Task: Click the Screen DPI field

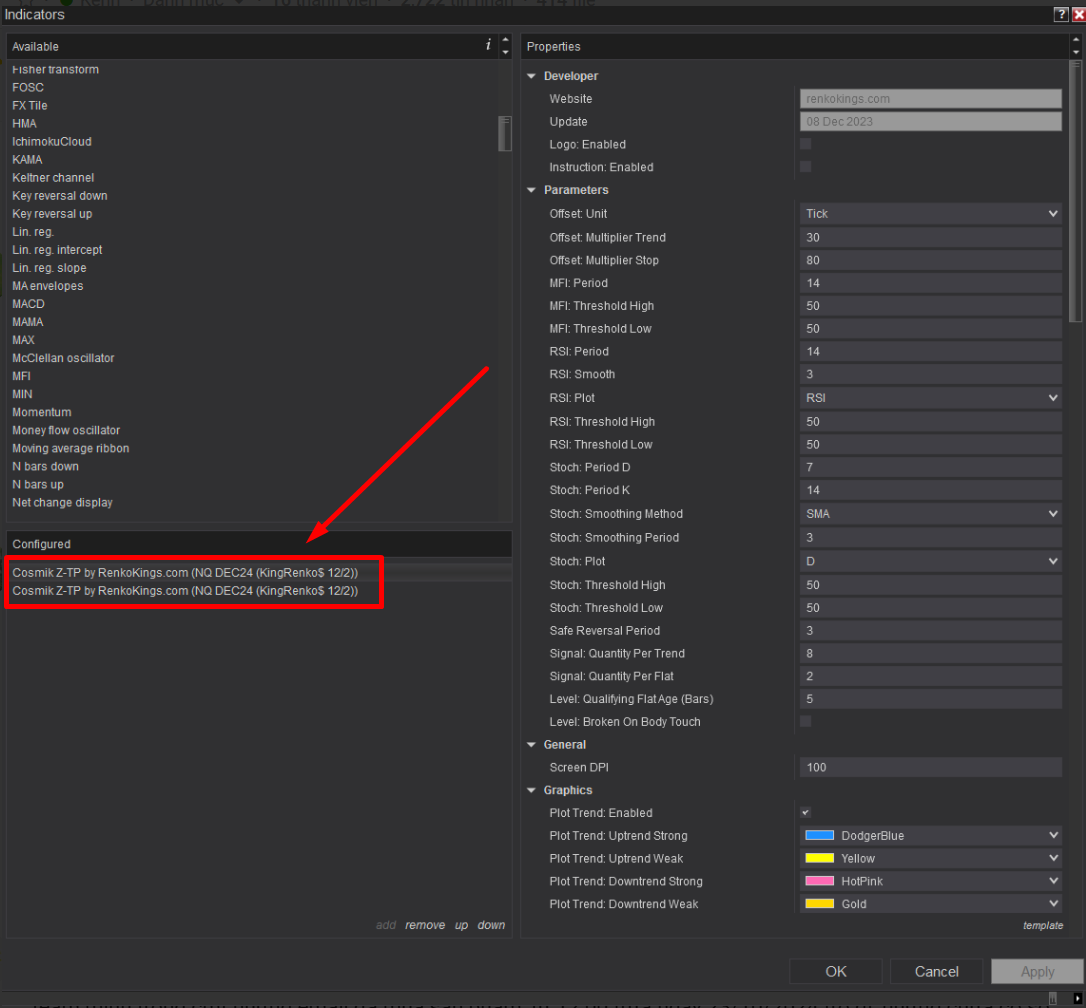Action: point(930,768)
